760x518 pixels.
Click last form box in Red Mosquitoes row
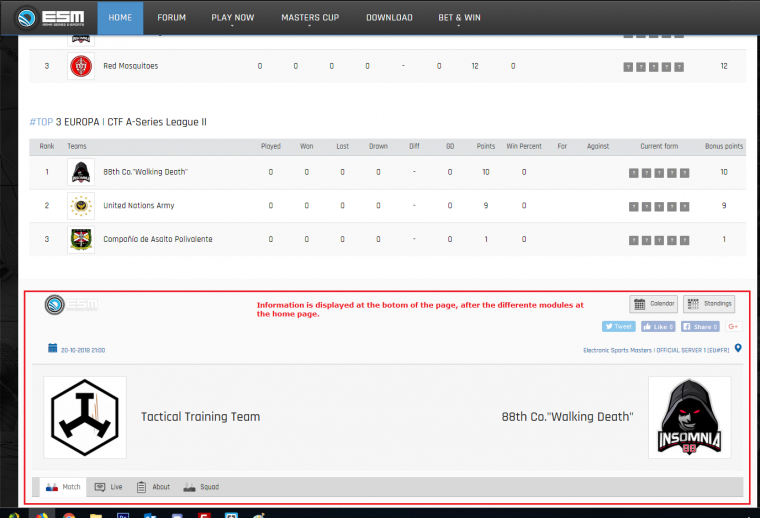(679, 67)
